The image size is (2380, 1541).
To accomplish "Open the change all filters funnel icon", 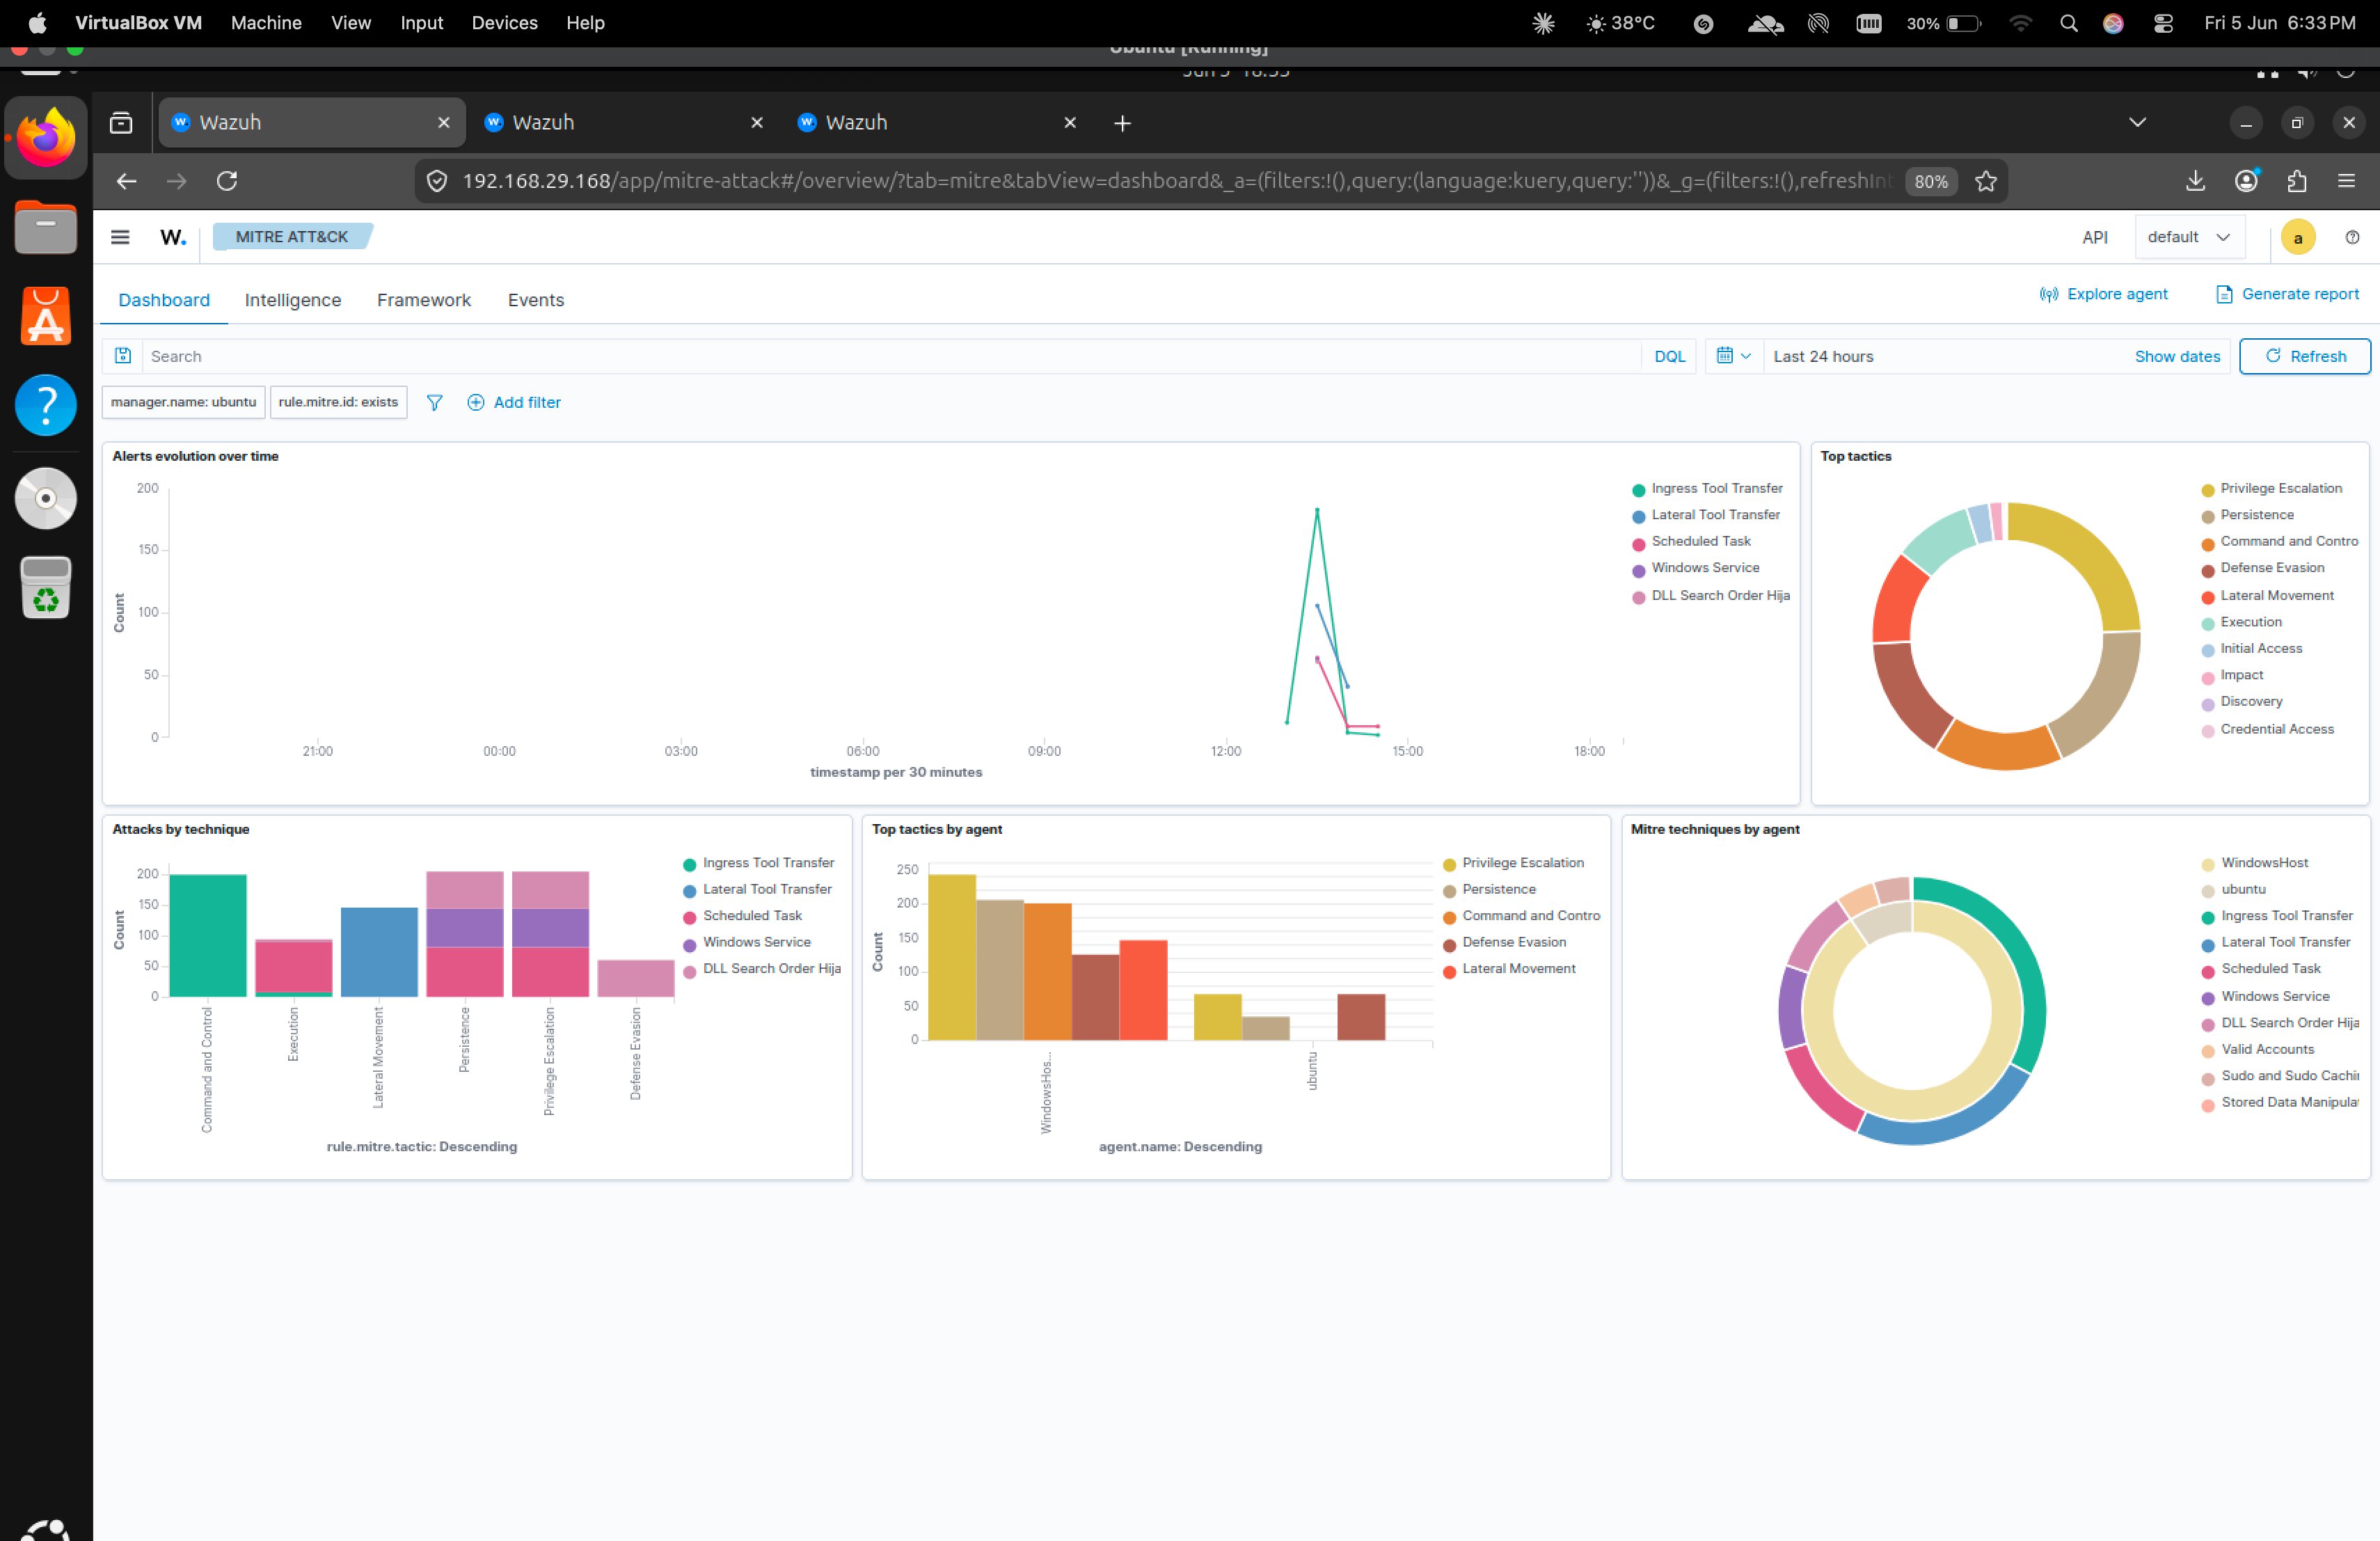I will pyautogui.click(x=434, y=402).
